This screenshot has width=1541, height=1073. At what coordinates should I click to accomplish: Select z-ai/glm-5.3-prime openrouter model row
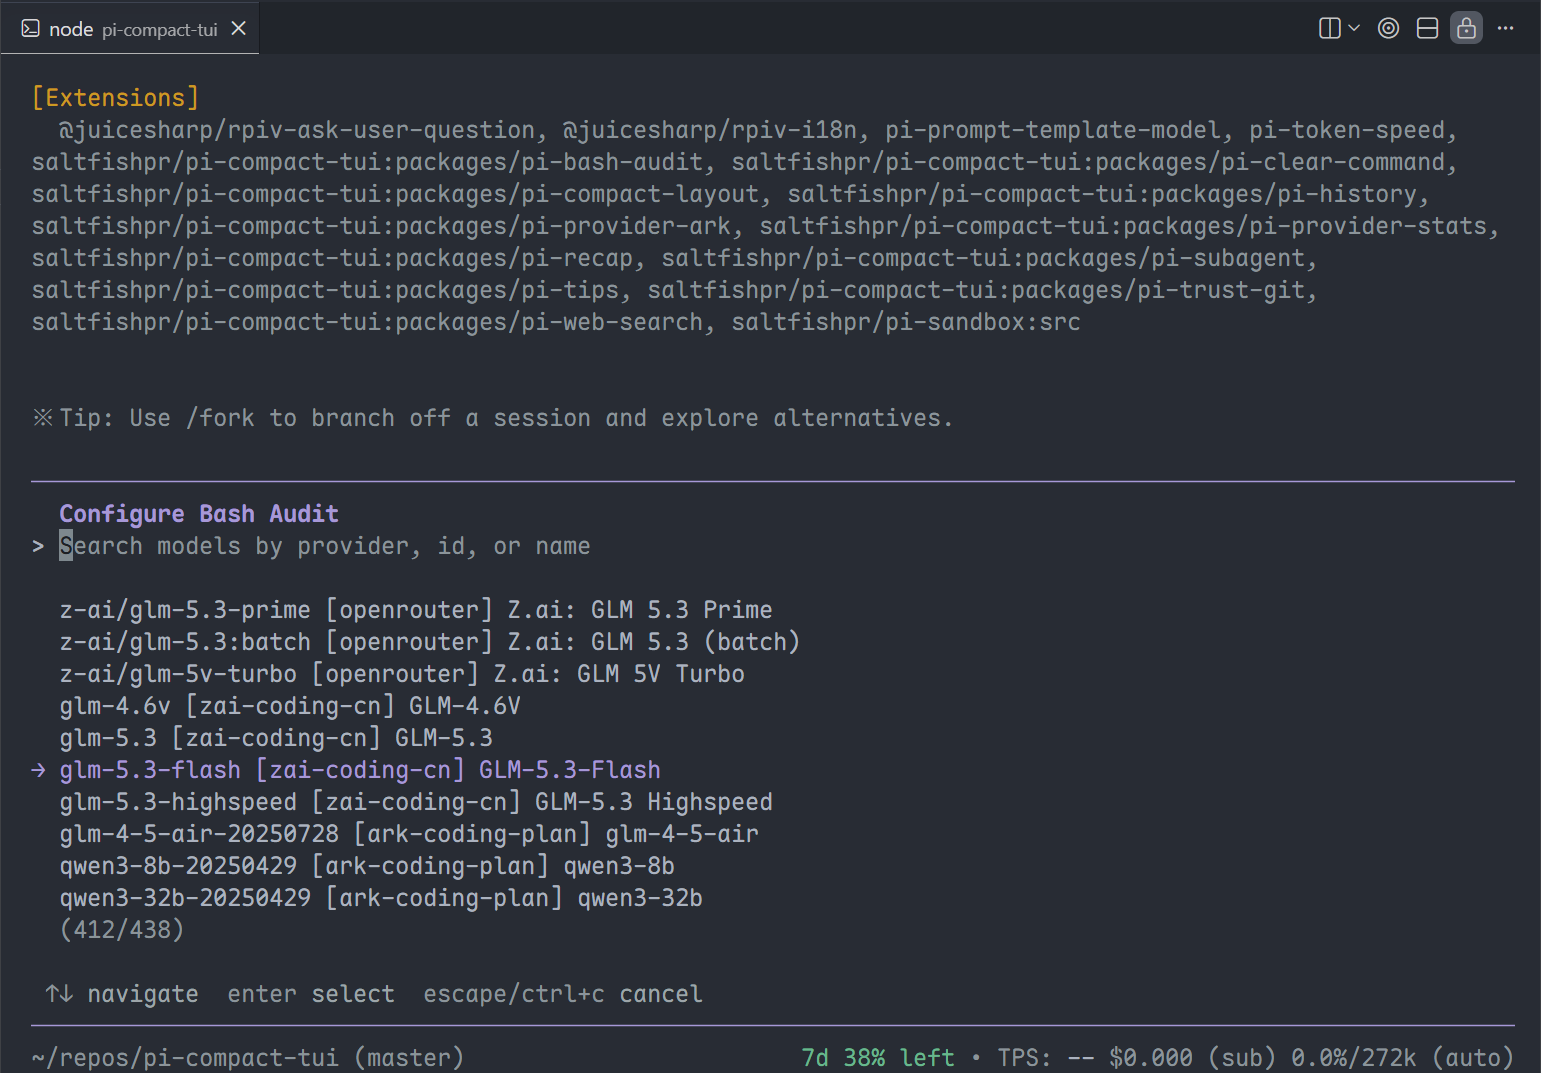(x=416, y=610)
